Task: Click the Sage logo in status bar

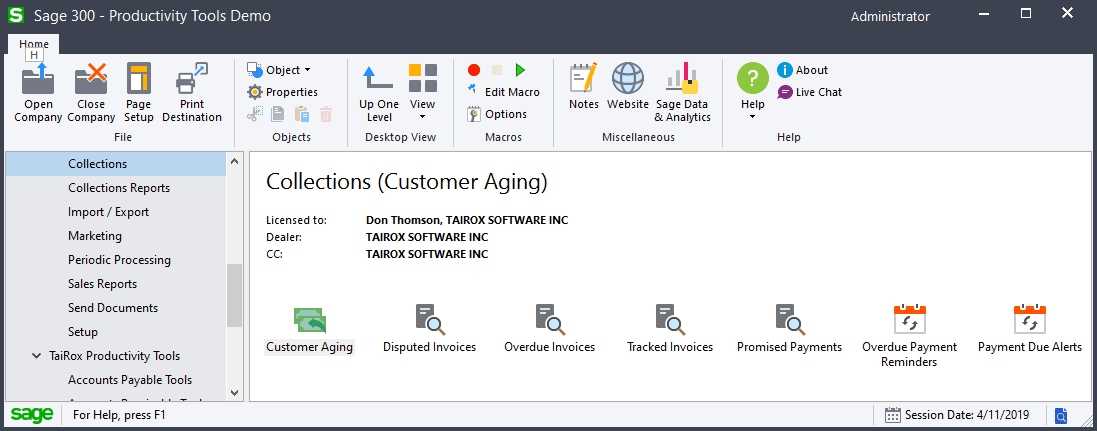Action: 31,414
